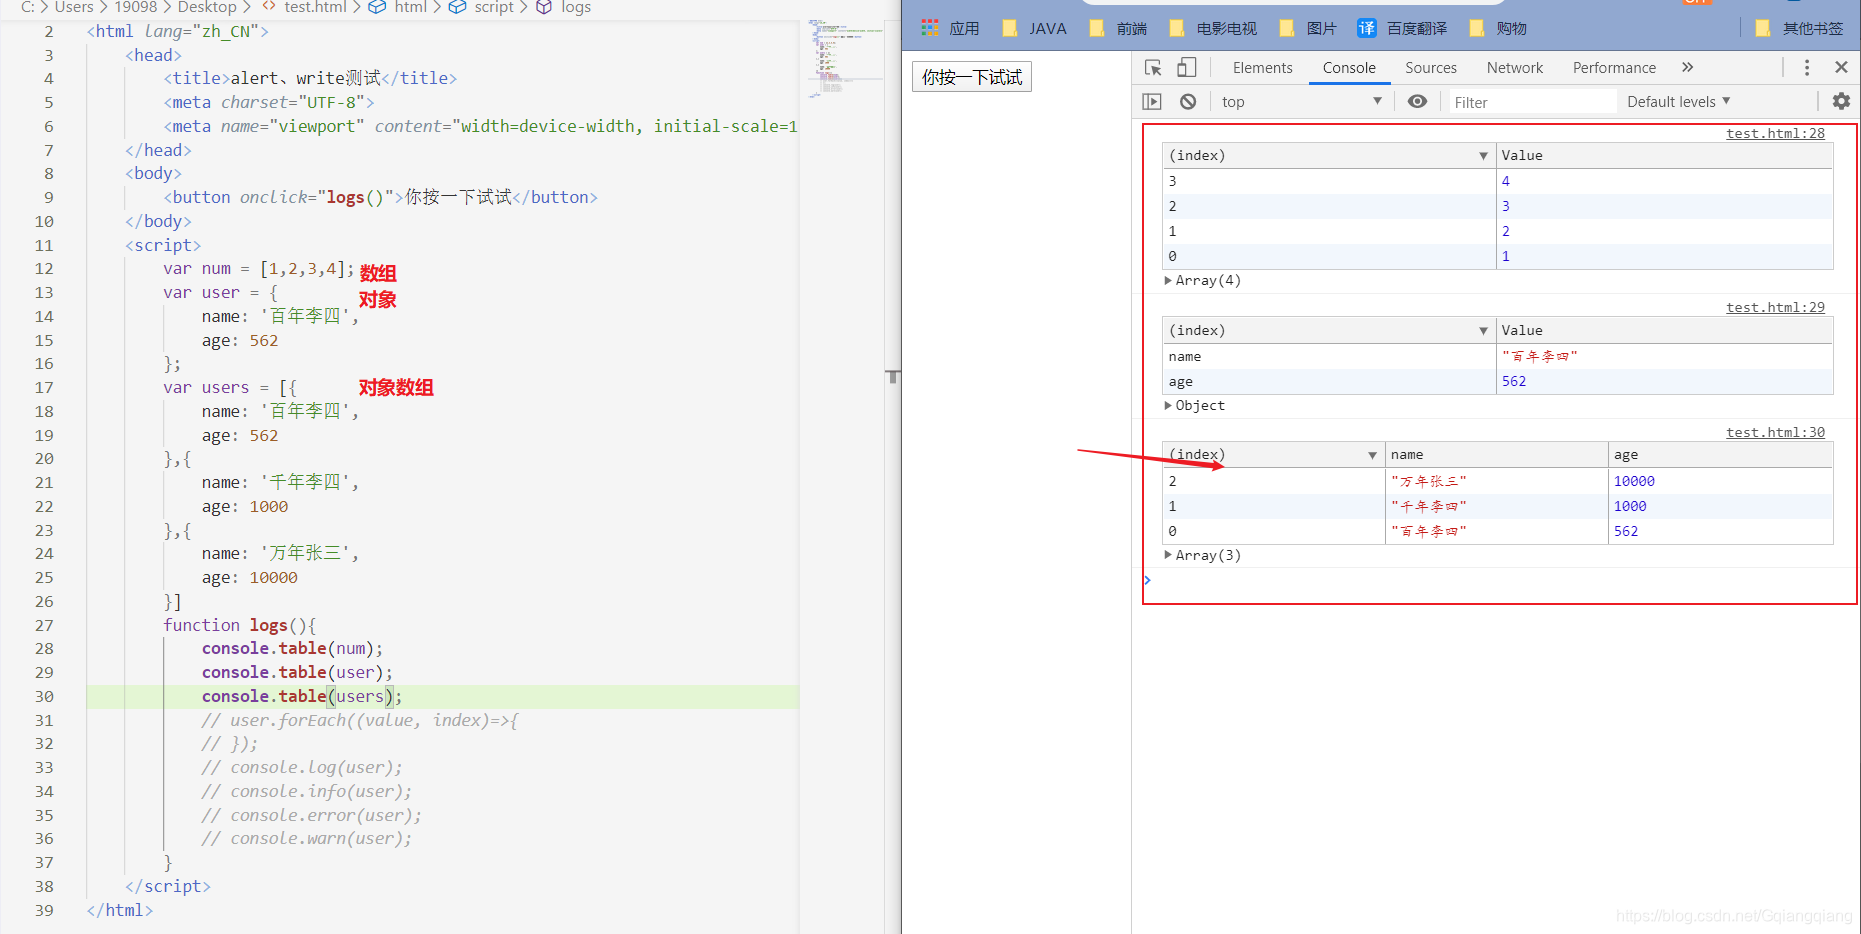Screen dimensions: 1861x934
Task: Open the 电影电视 bookmark folder
Action: 1213,28
